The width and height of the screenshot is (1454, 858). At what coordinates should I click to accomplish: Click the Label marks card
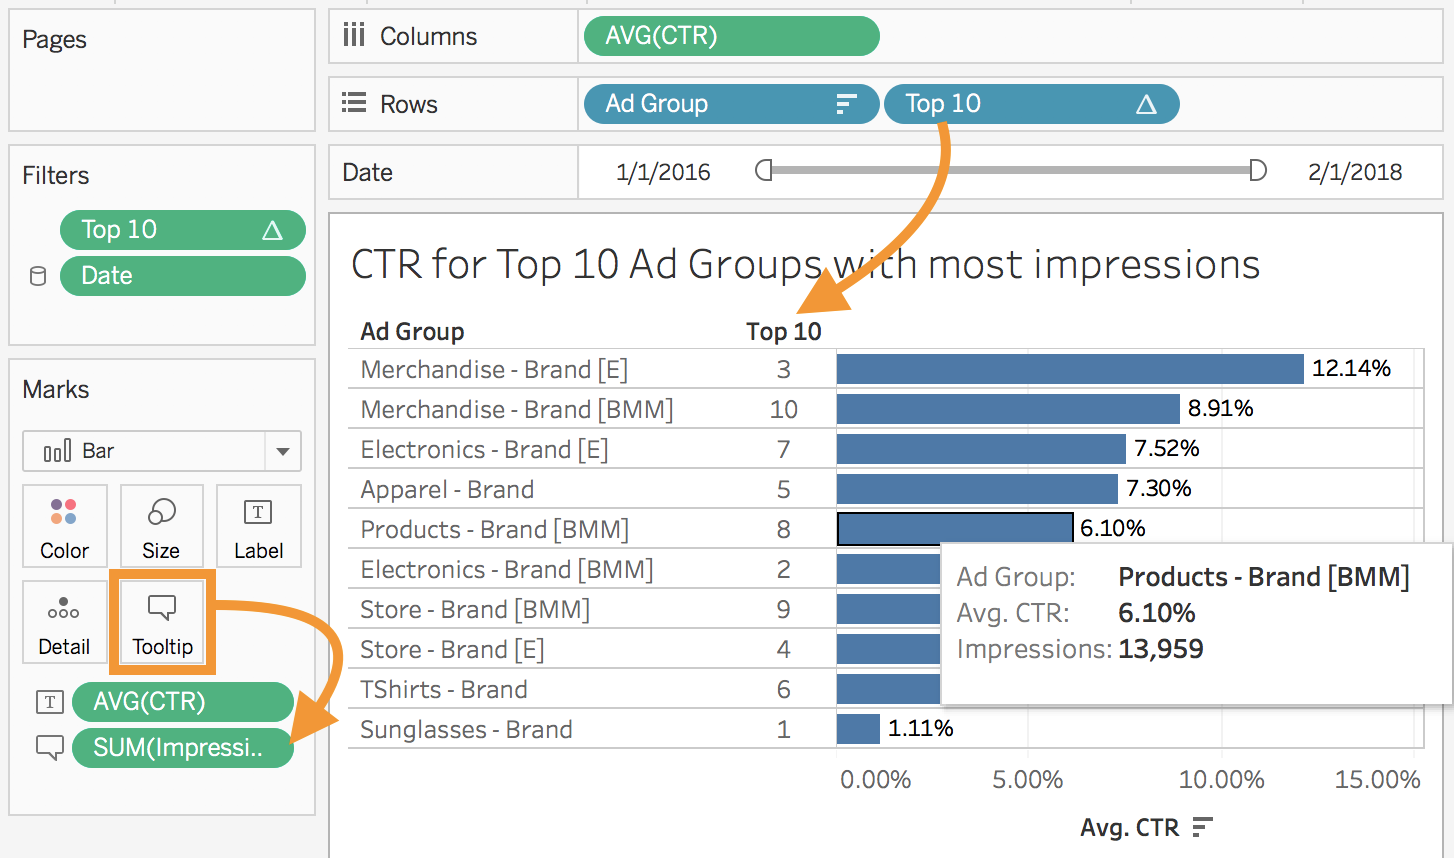tap(258, 526)
